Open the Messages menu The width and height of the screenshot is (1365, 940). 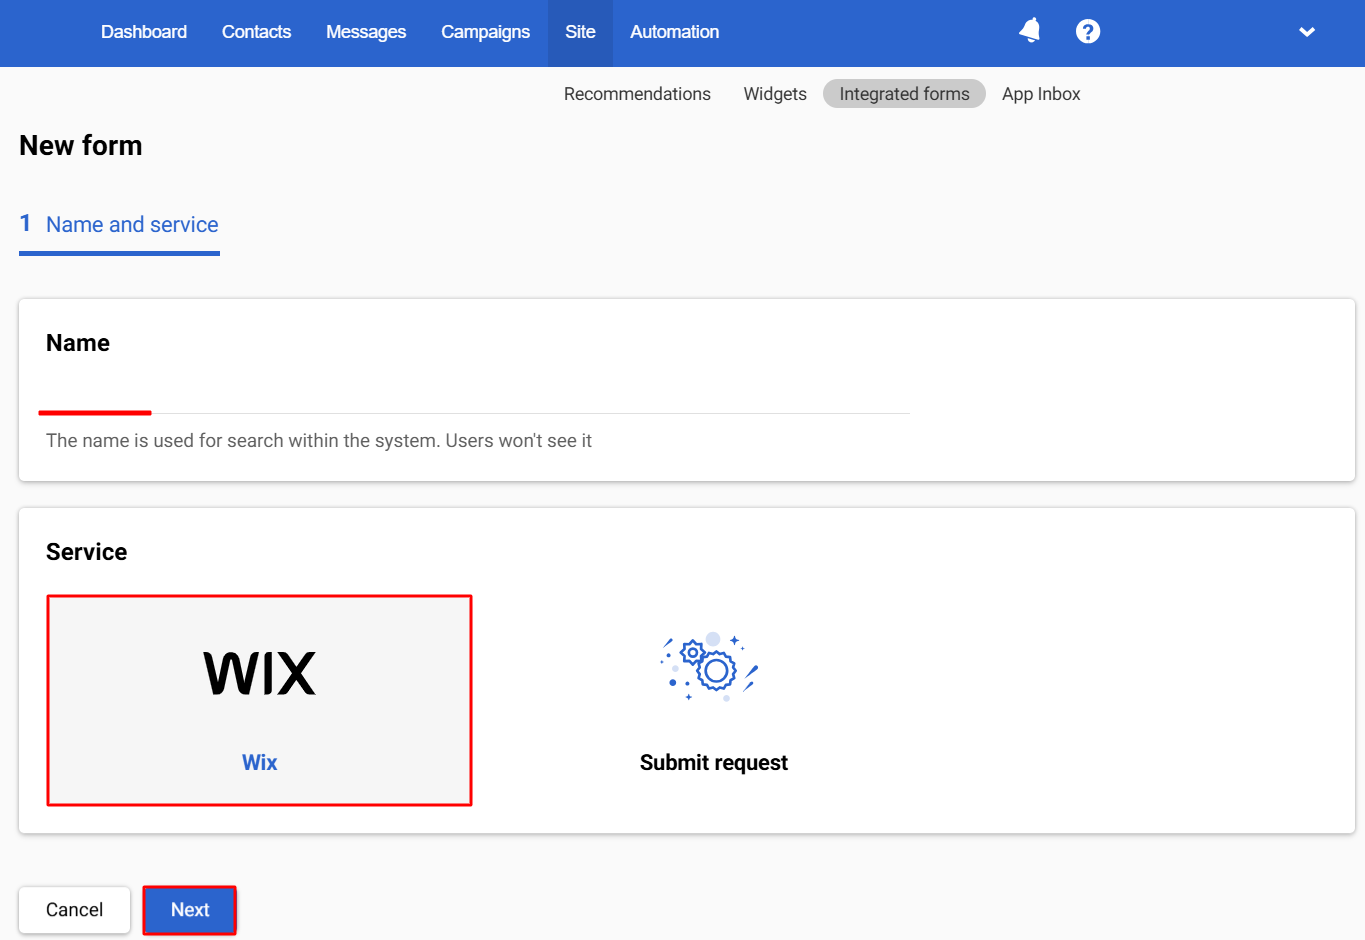pos(366,32)
